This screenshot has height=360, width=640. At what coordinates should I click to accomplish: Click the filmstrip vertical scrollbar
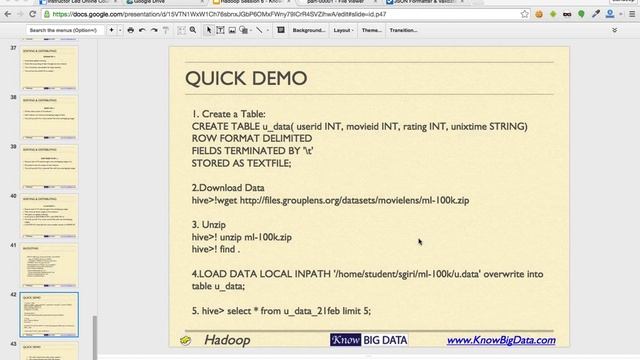click(95, 337)
